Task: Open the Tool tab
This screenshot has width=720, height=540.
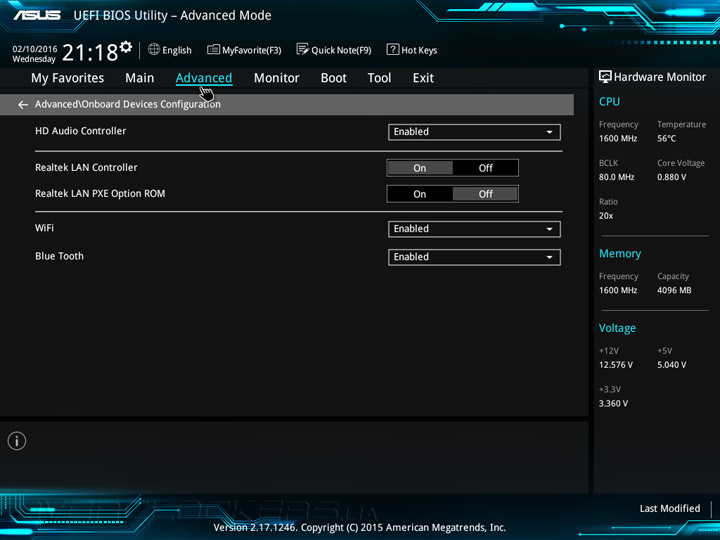Action: tap(379, 78)
